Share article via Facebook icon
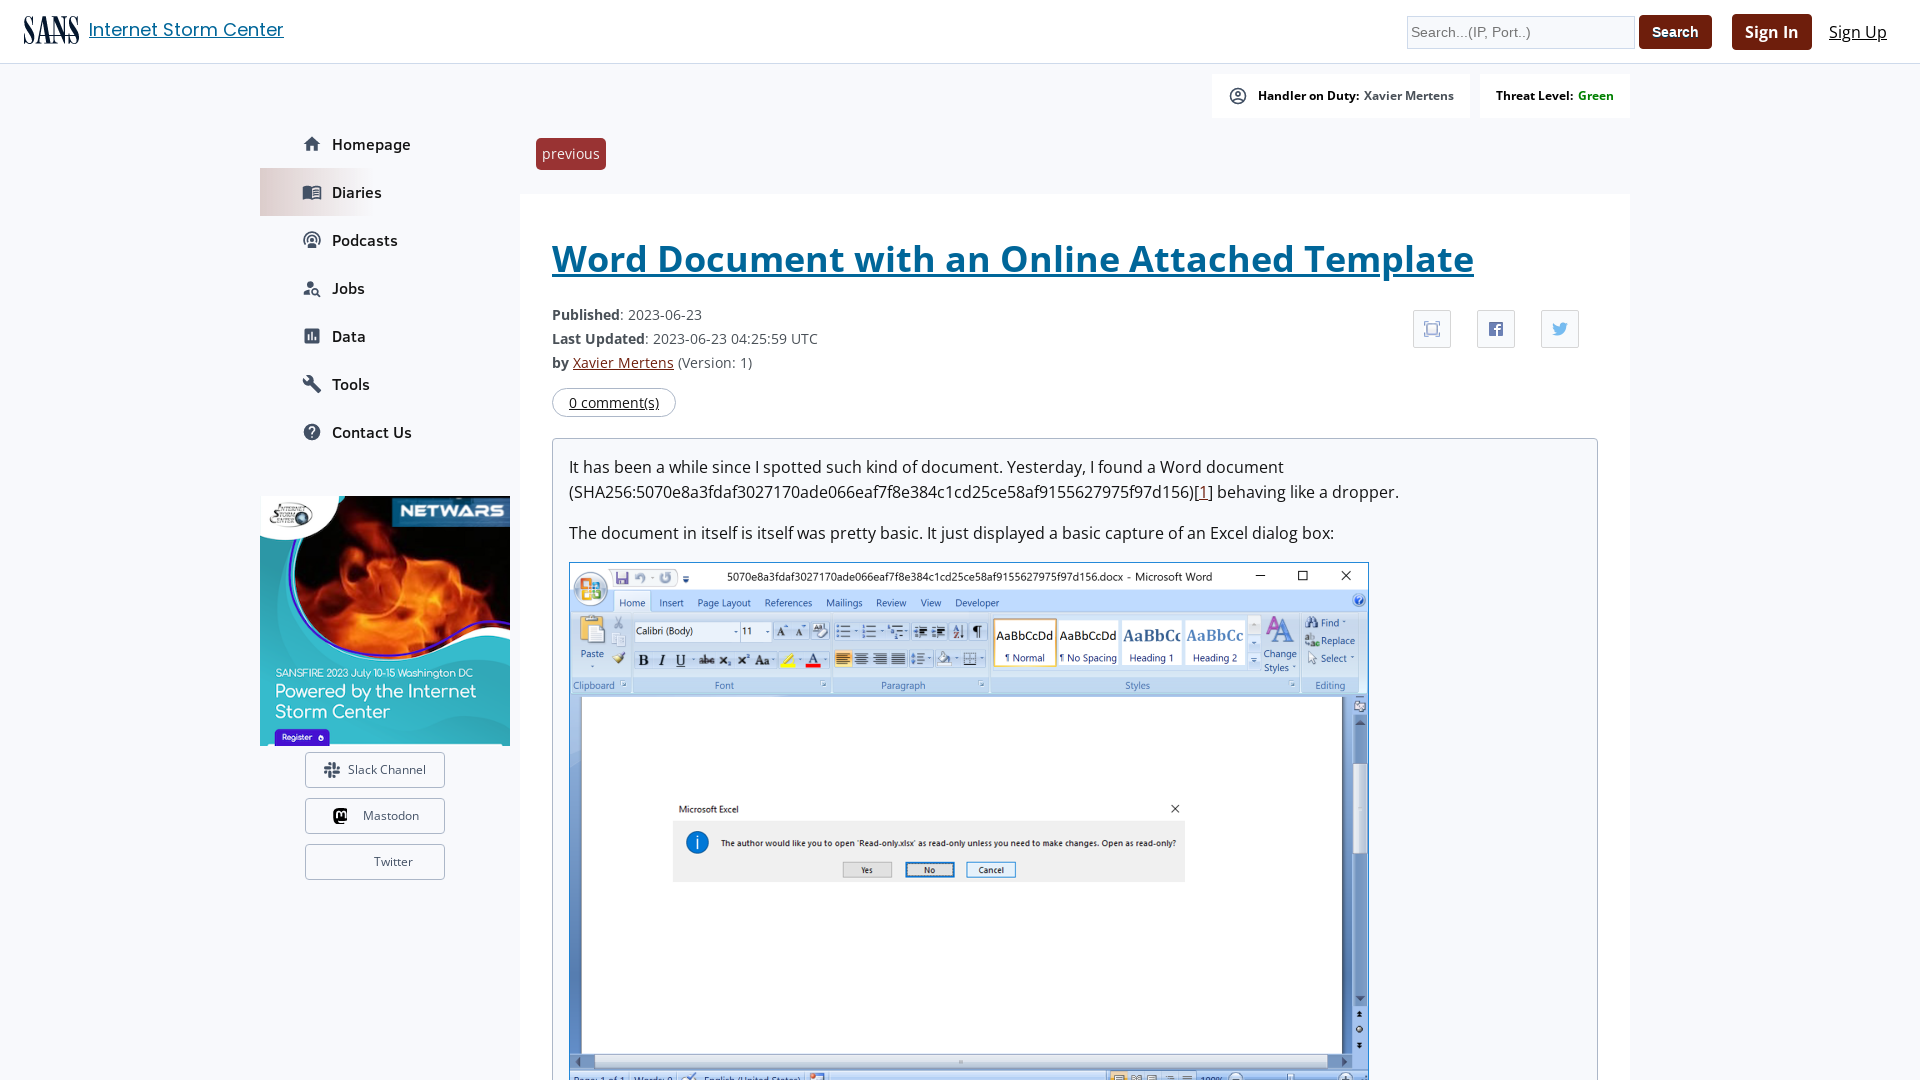Image resolution: width=1920 pixels, height=1080 pixels. 1495,328
